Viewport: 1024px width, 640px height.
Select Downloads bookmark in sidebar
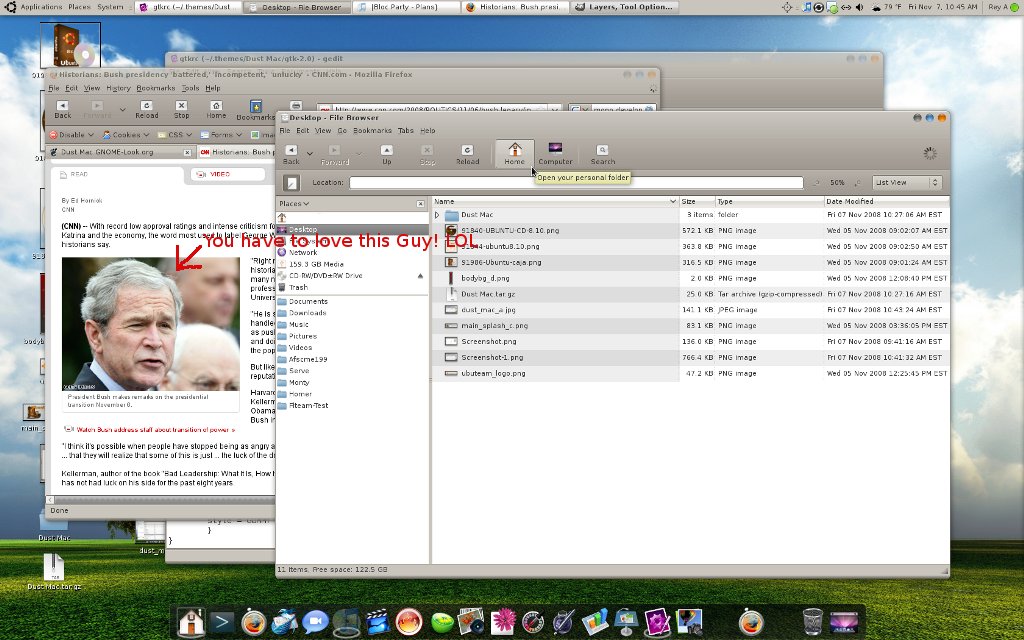click(x=352, y=313)
